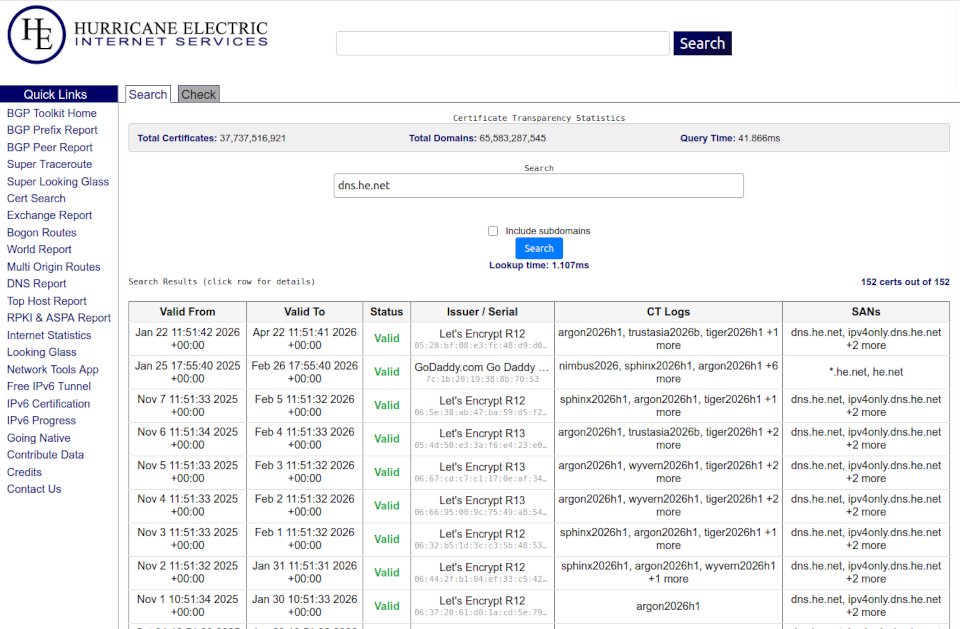Image resolution: width=960 pixels, height=629 pixels.
Task: Click the dark Search button in header
Action: [x=702, y=43]
